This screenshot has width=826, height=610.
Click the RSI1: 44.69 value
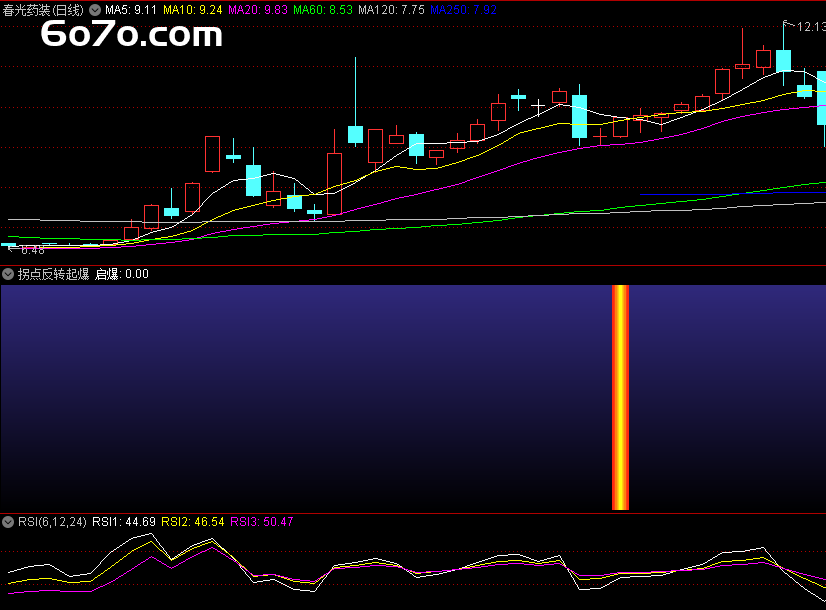tap(124, 522)
